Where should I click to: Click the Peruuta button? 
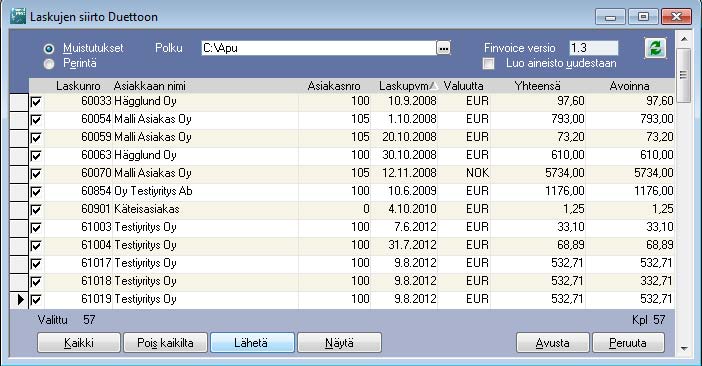coord(628,343)
